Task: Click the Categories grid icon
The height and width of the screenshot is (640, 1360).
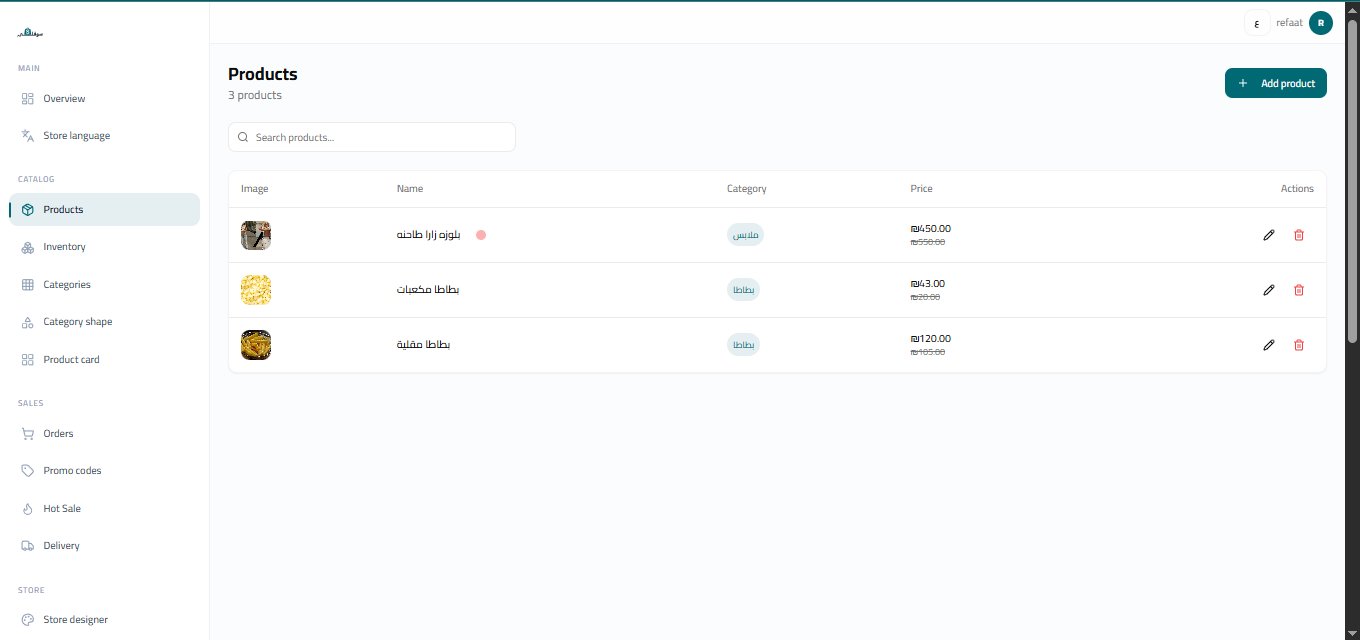Action: coord(28,285)
